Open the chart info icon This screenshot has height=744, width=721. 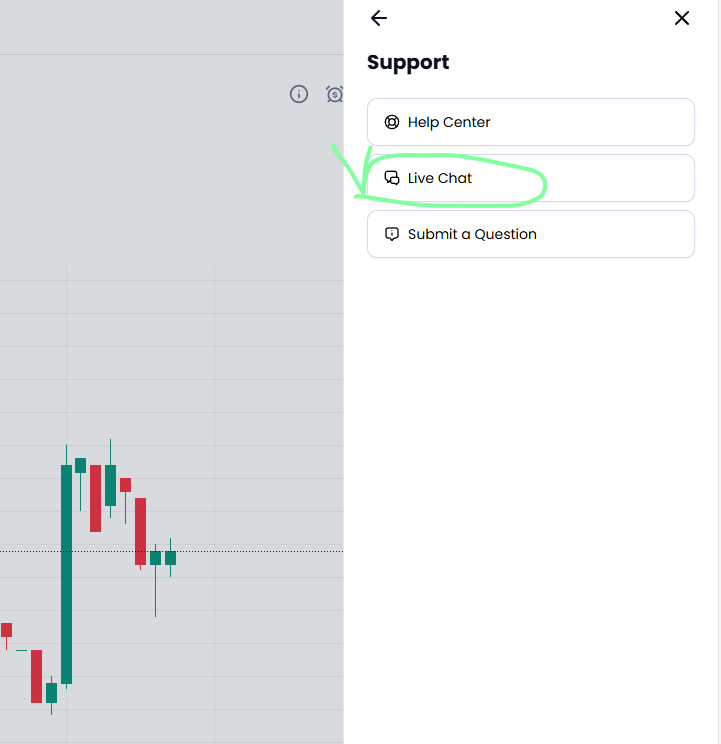(x=299, y=94)
